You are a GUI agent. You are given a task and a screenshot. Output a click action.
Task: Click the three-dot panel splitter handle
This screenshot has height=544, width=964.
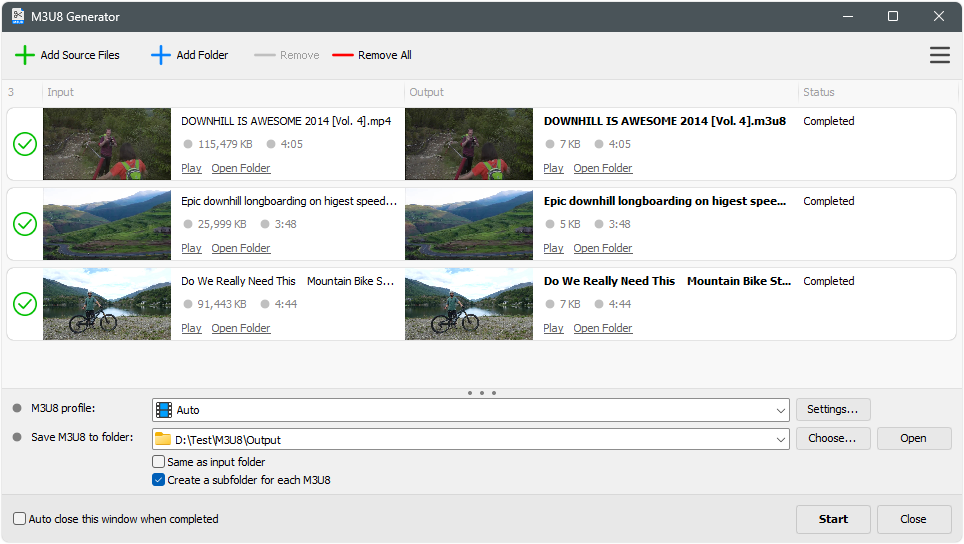click(482, 393)
